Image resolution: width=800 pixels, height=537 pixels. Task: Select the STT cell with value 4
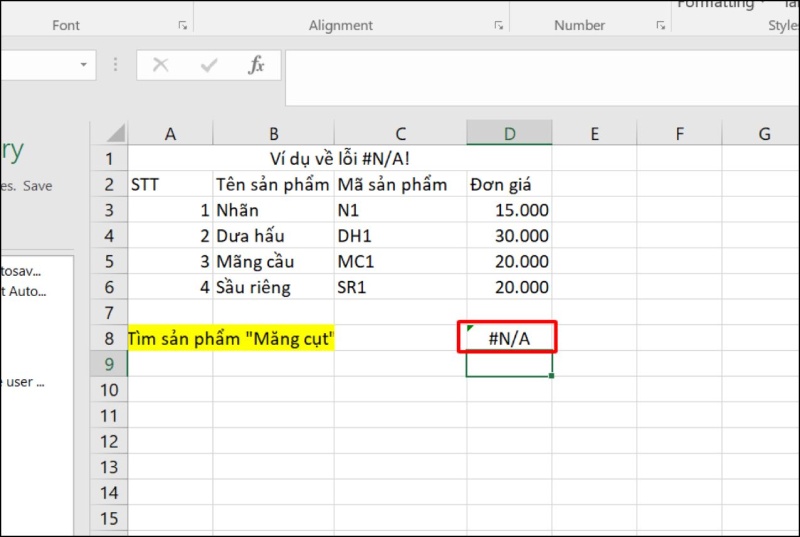(170, 287)
